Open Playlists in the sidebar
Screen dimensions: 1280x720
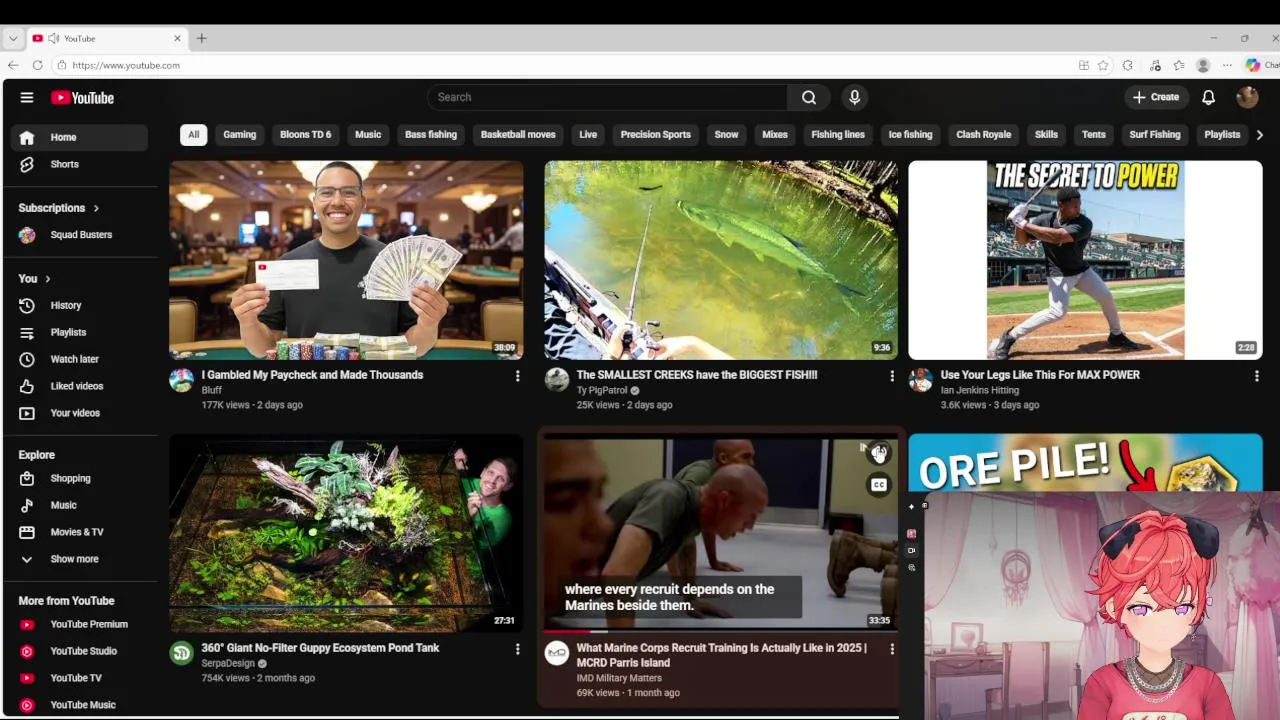coord(80,333)
